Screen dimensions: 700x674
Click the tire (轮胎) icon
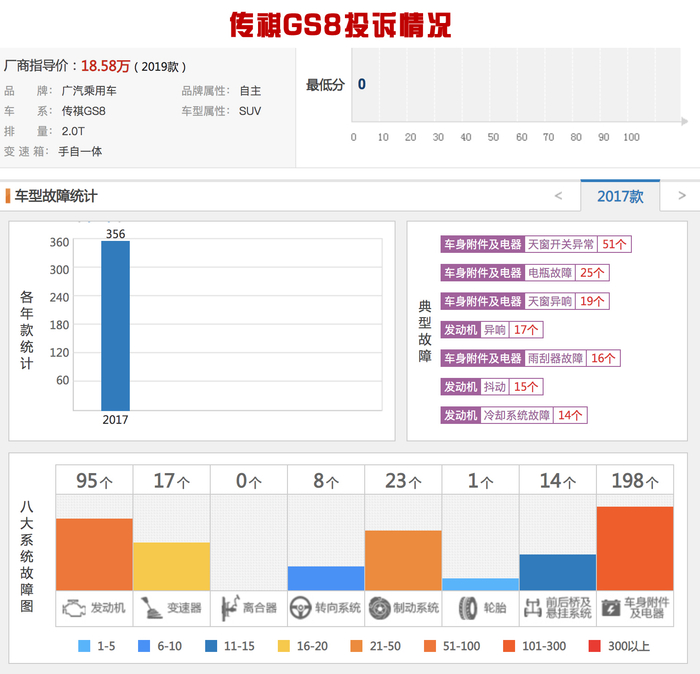coord(467,608)
